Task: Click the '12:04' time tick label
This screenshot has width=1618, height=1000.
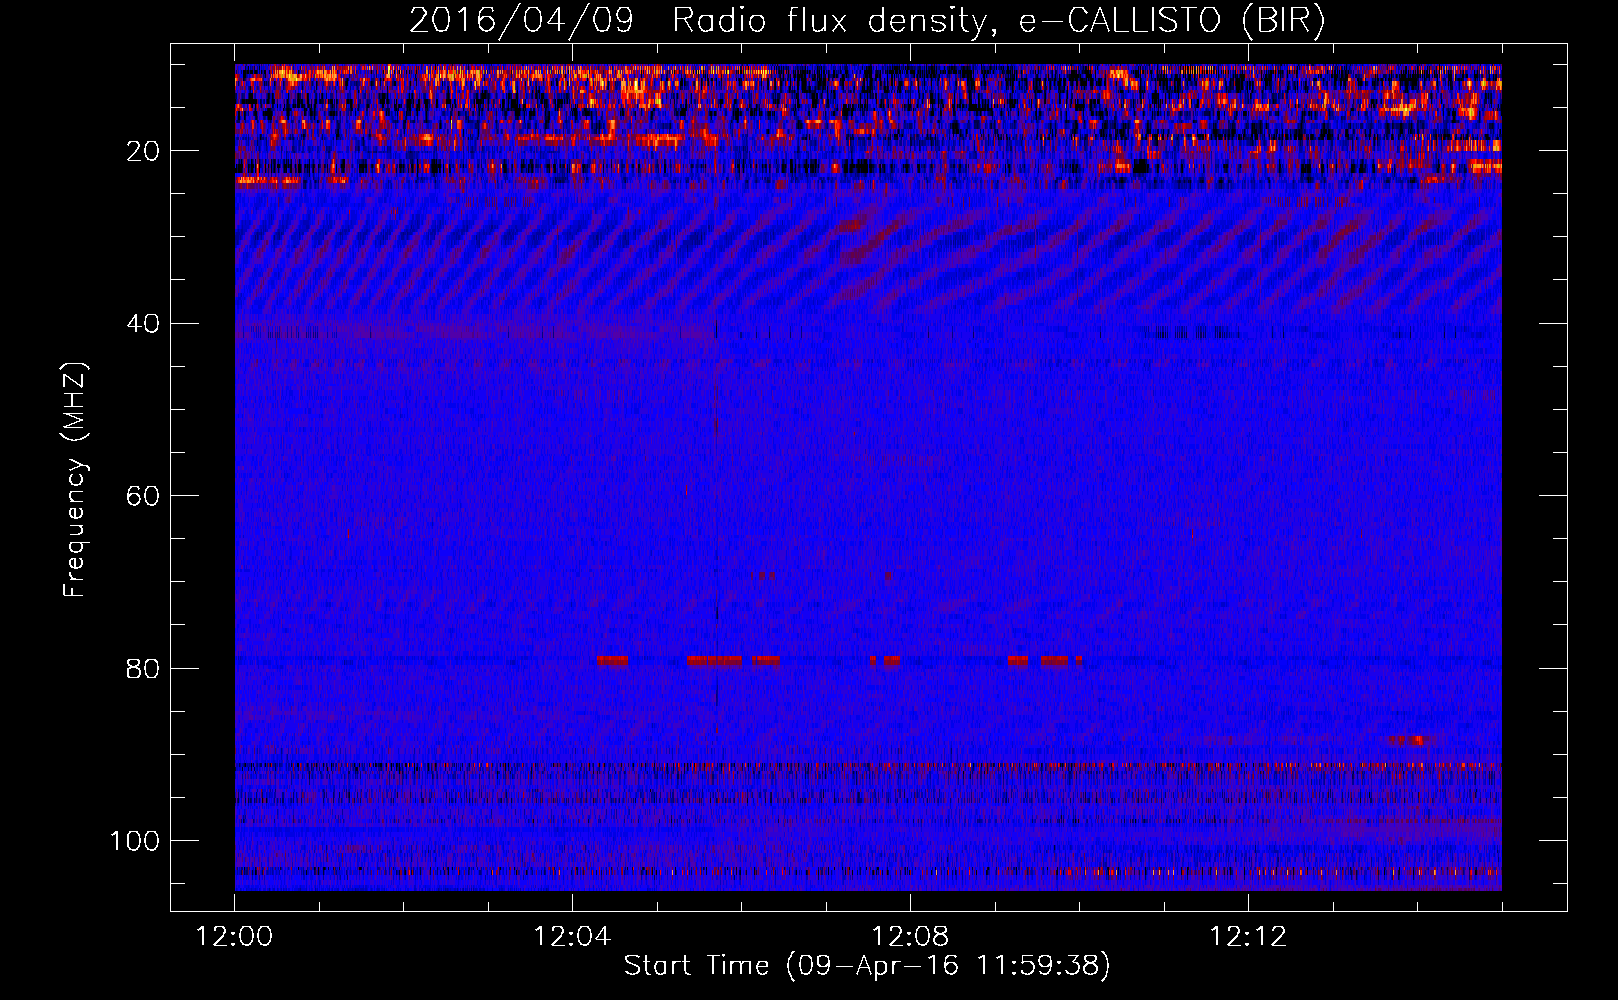Action: tap(572, 937)
